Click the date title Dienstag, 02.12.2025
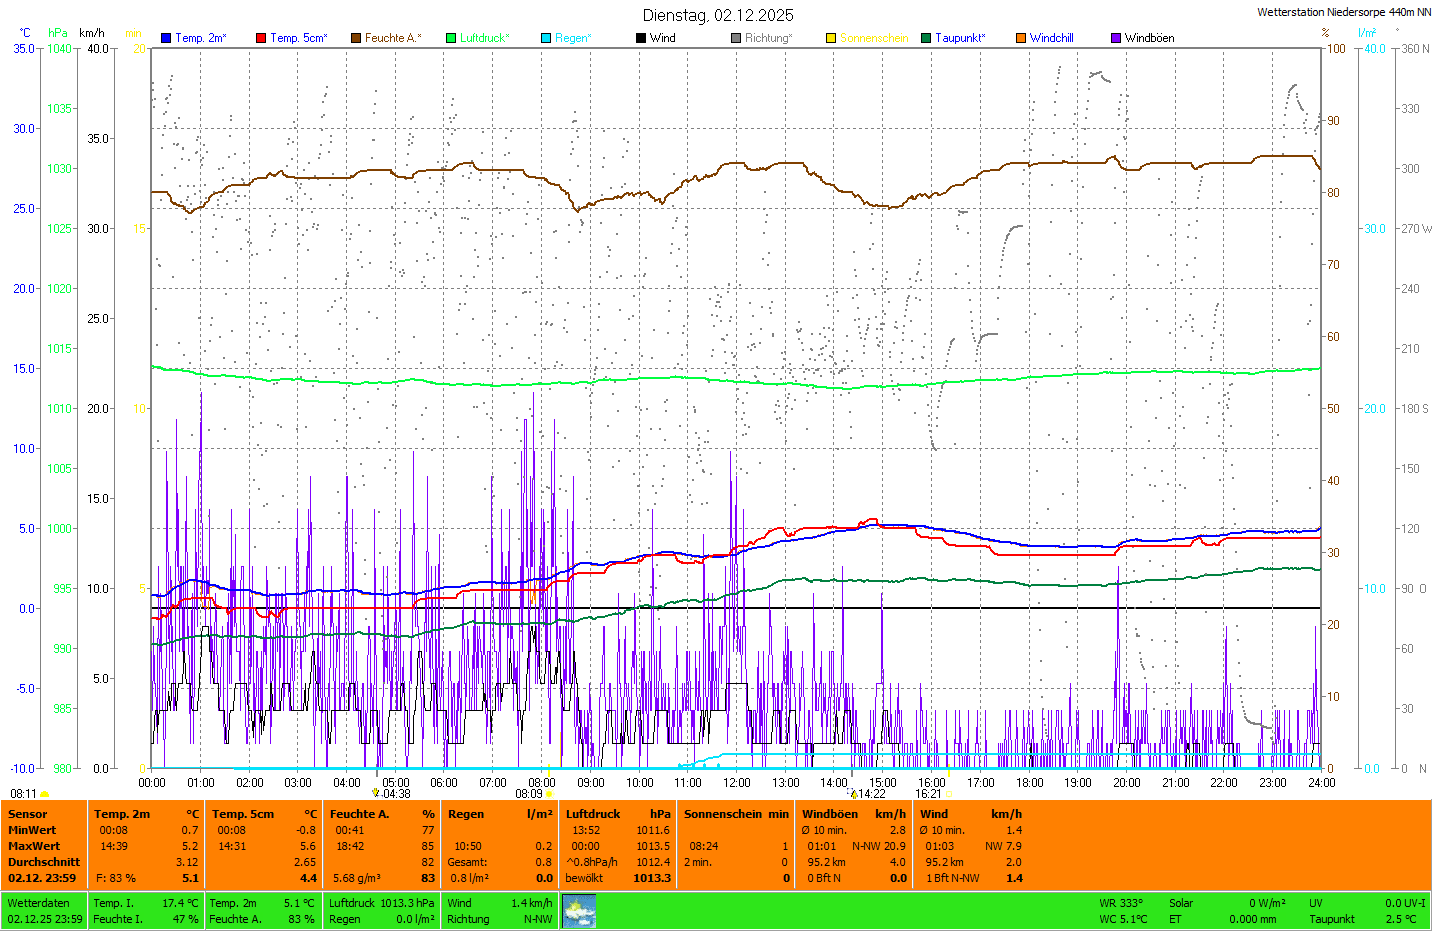Viewport: 1432px width, 931px height. tap(718, 15)
